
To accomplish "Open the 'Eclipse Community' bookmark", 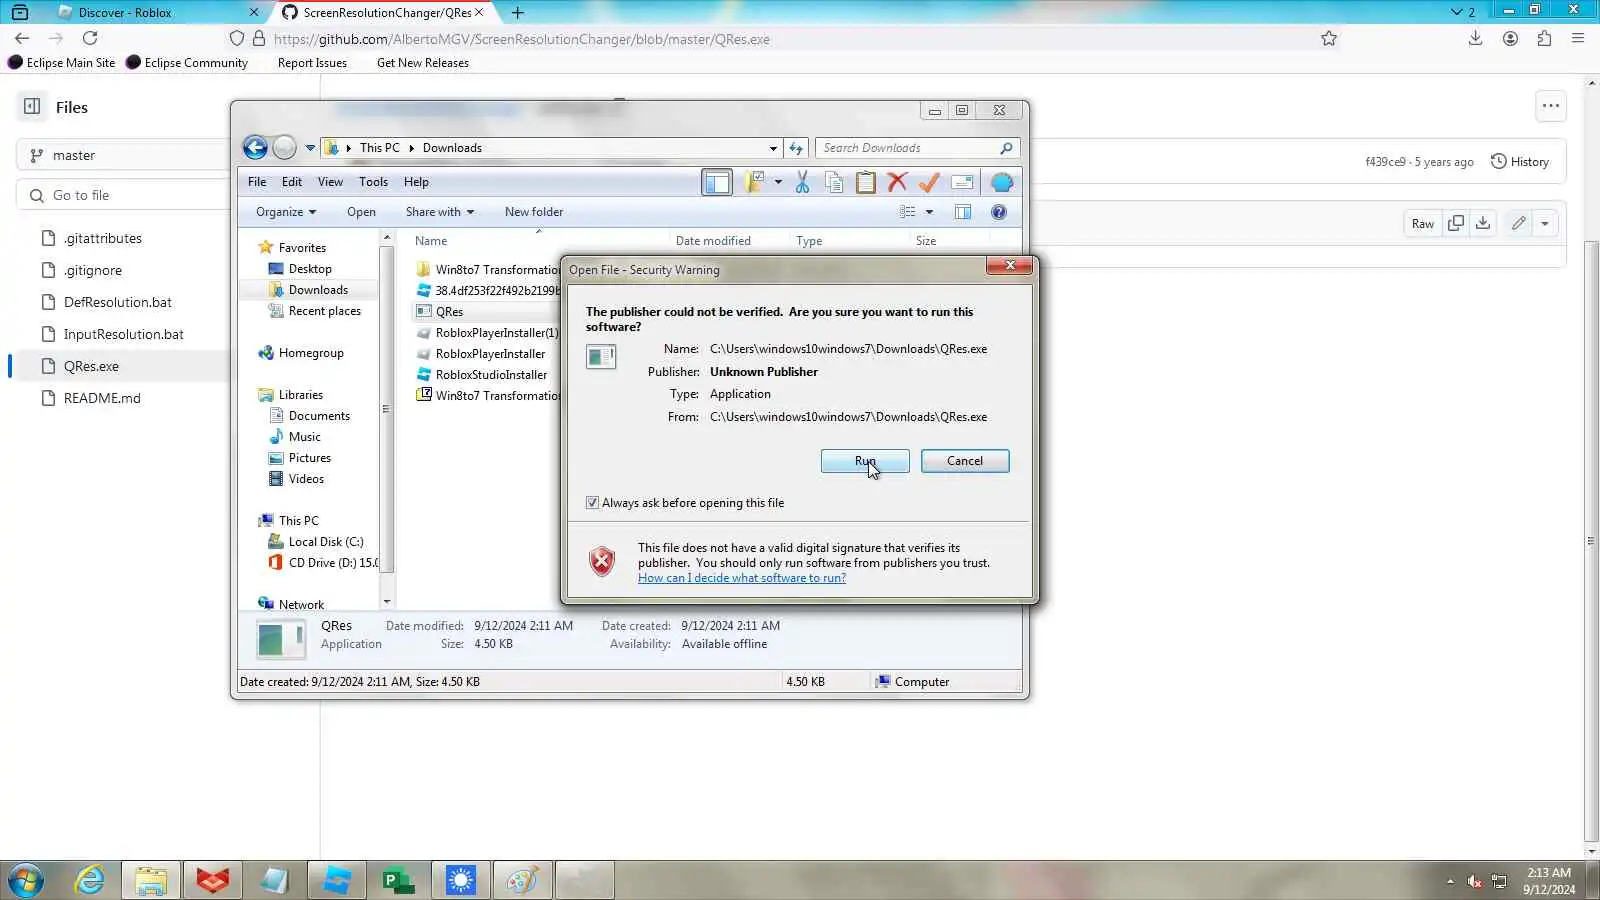I will point(187,63).
